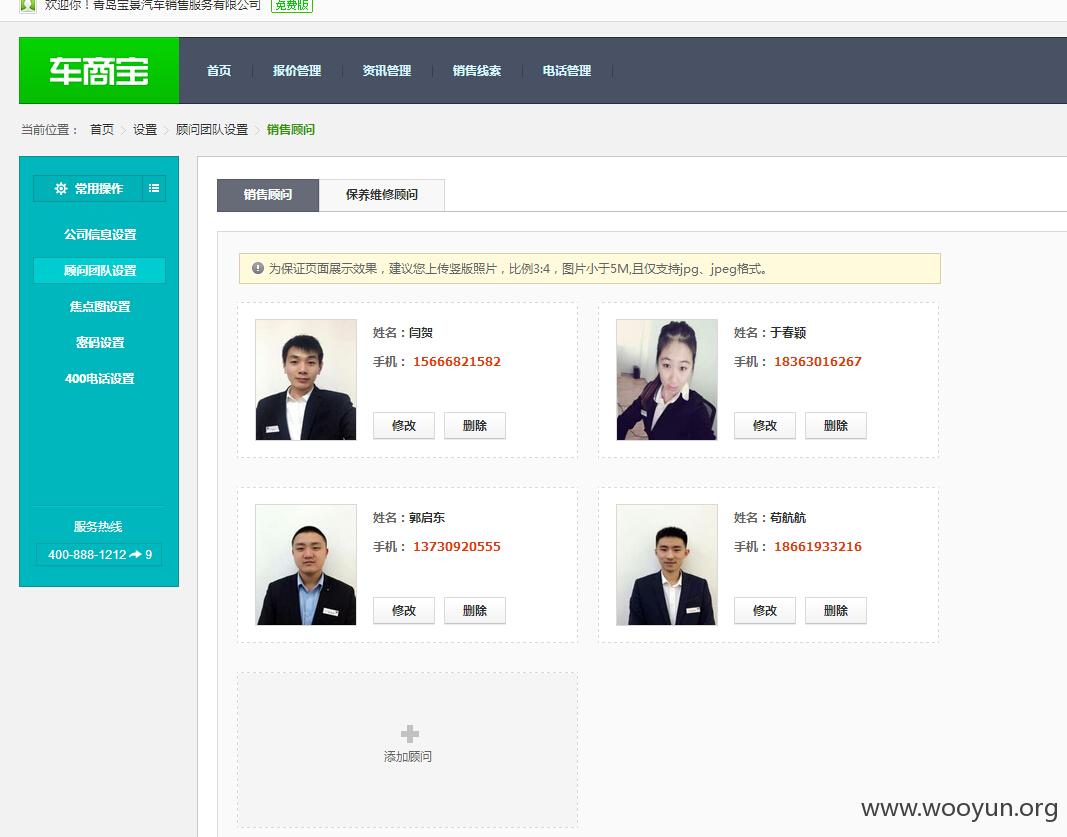Open 销售线索 in top navigation
This screenshot has height=837, width=1067.
click(476, 71)
